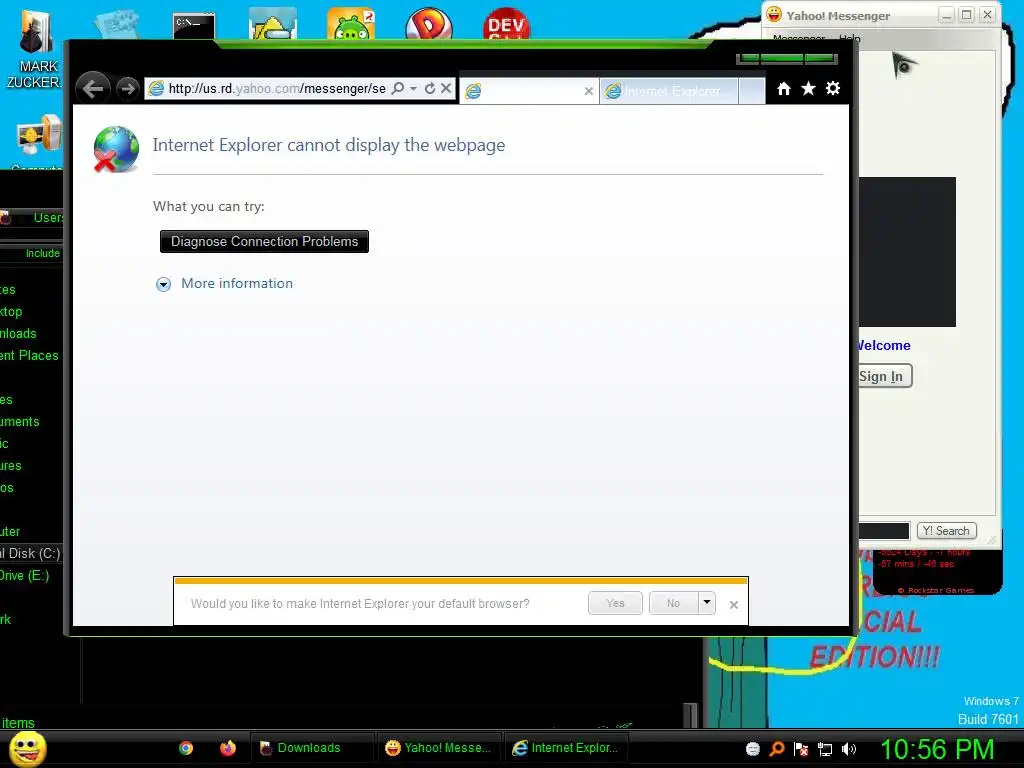The height and width of the screenshot is (768, 1024).
Task: Launch Google Chrome from the taskbar
Action: tap(186, 748)
